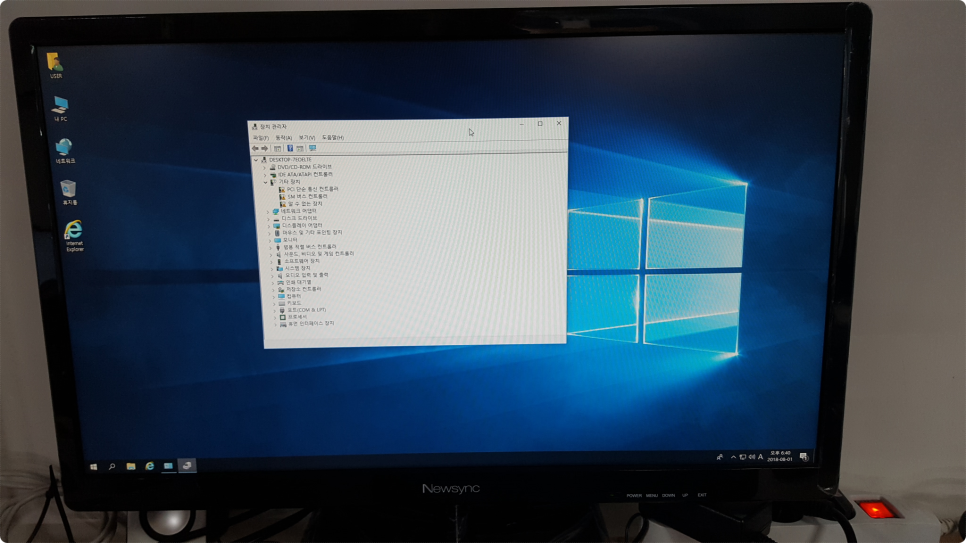The height and width of the screenshot is (543, 966).
Task: Select the 저장소 컨트롤러 row
Action: click(x=299, y=289)
